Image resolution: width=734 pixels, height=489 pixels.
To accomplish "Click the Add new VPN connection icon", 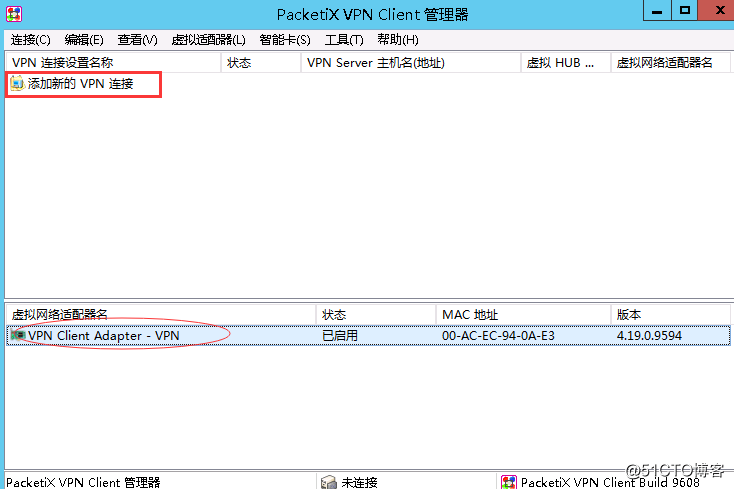I will point(17,83).
